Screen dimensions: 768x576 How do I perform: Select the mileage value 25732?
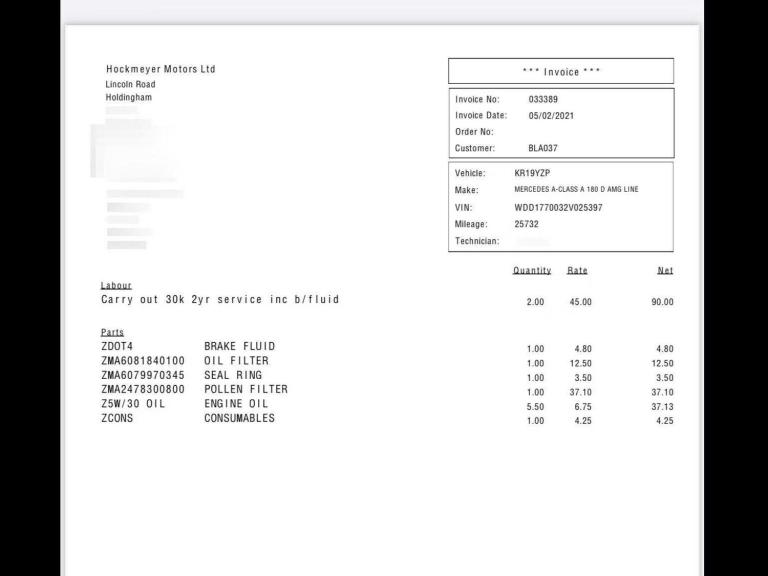[526, 224]
